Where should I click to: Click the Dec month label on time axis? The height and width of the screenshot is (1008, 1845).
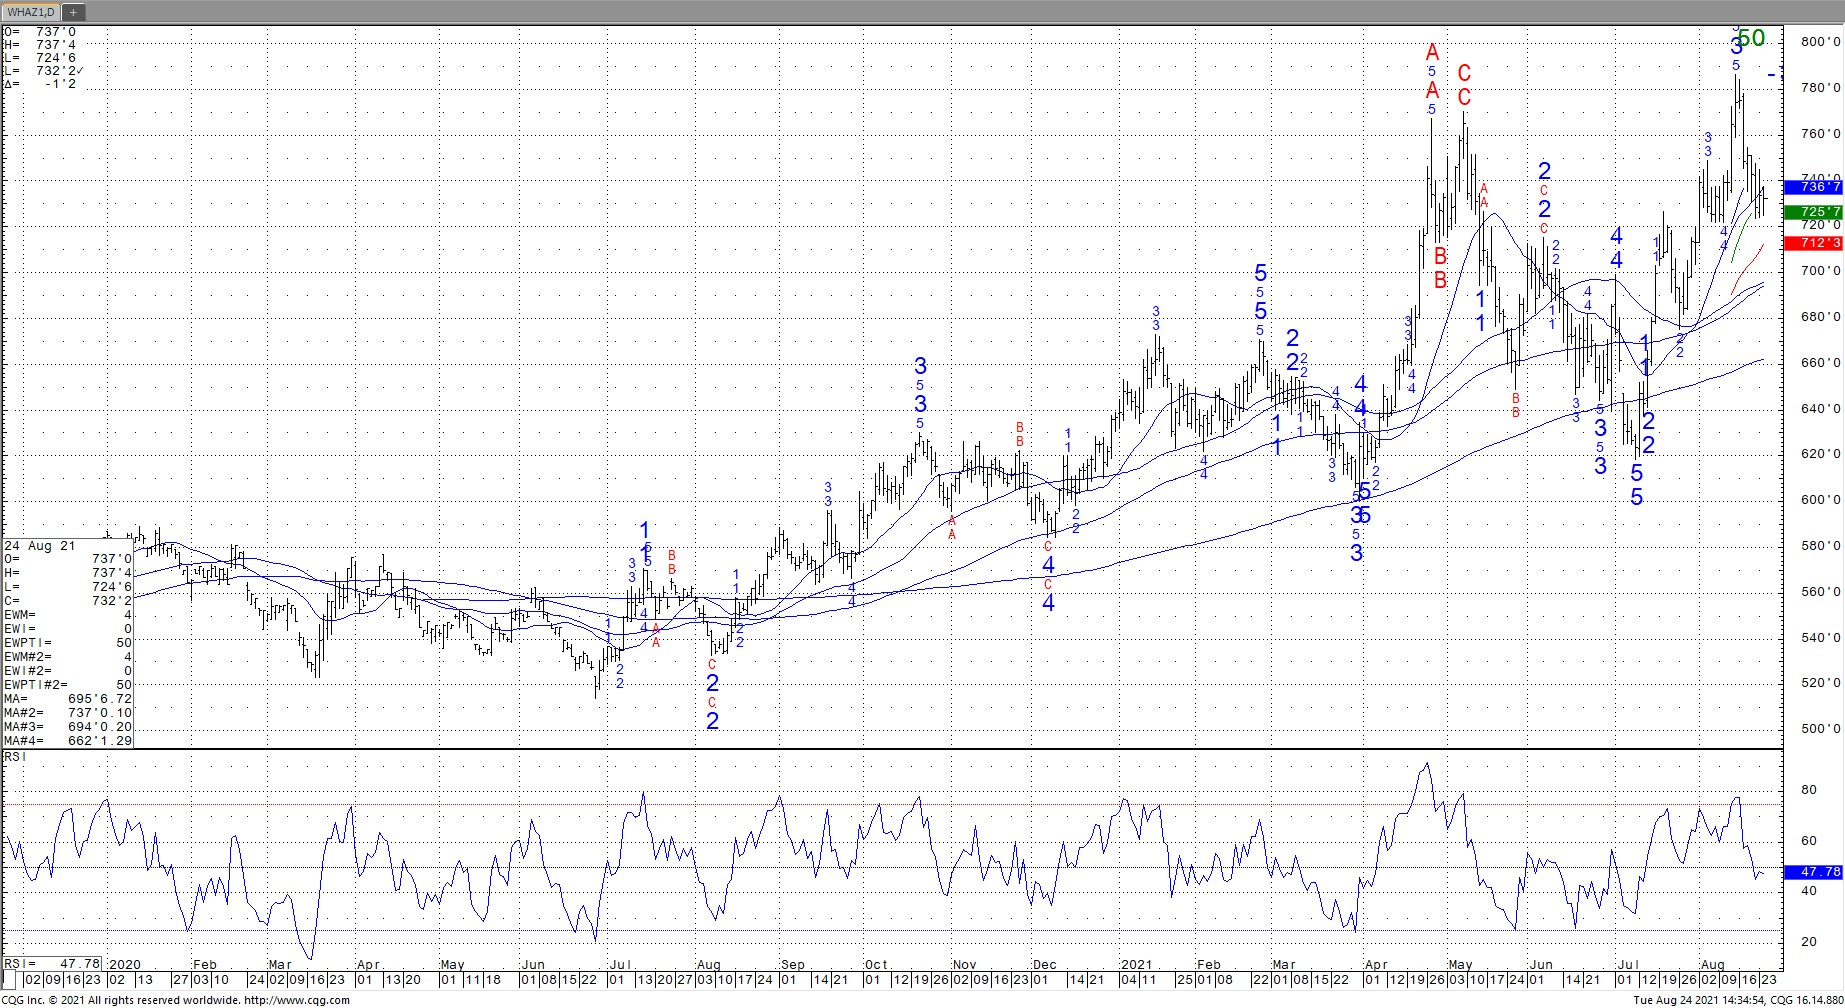coord(1045,965)
